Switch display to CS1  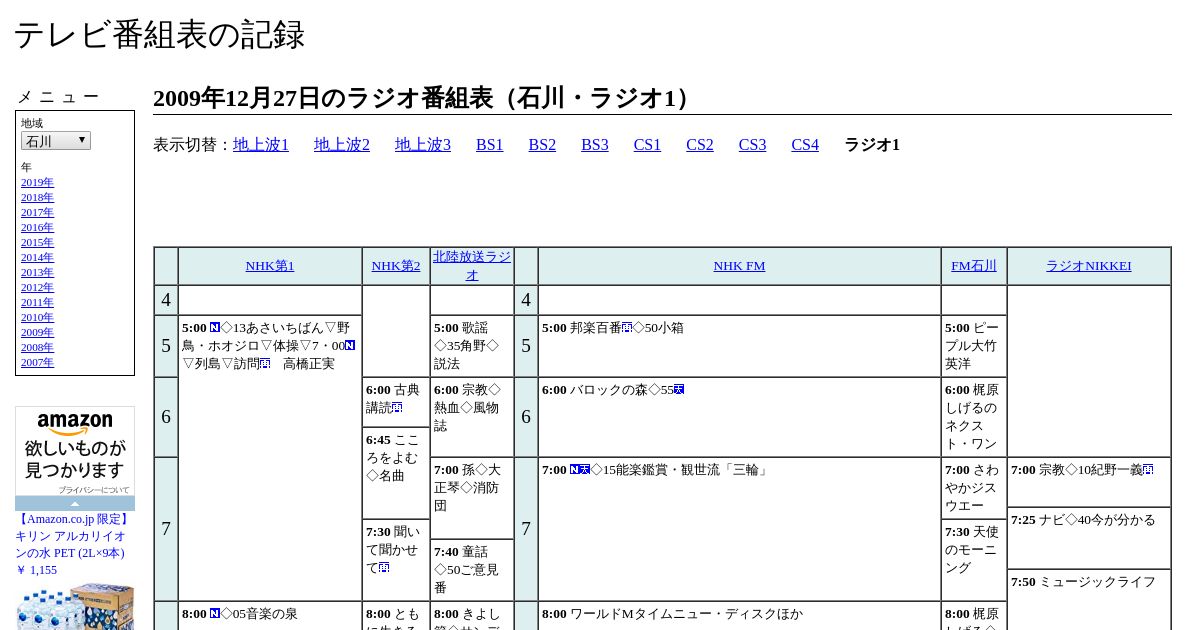647,145
